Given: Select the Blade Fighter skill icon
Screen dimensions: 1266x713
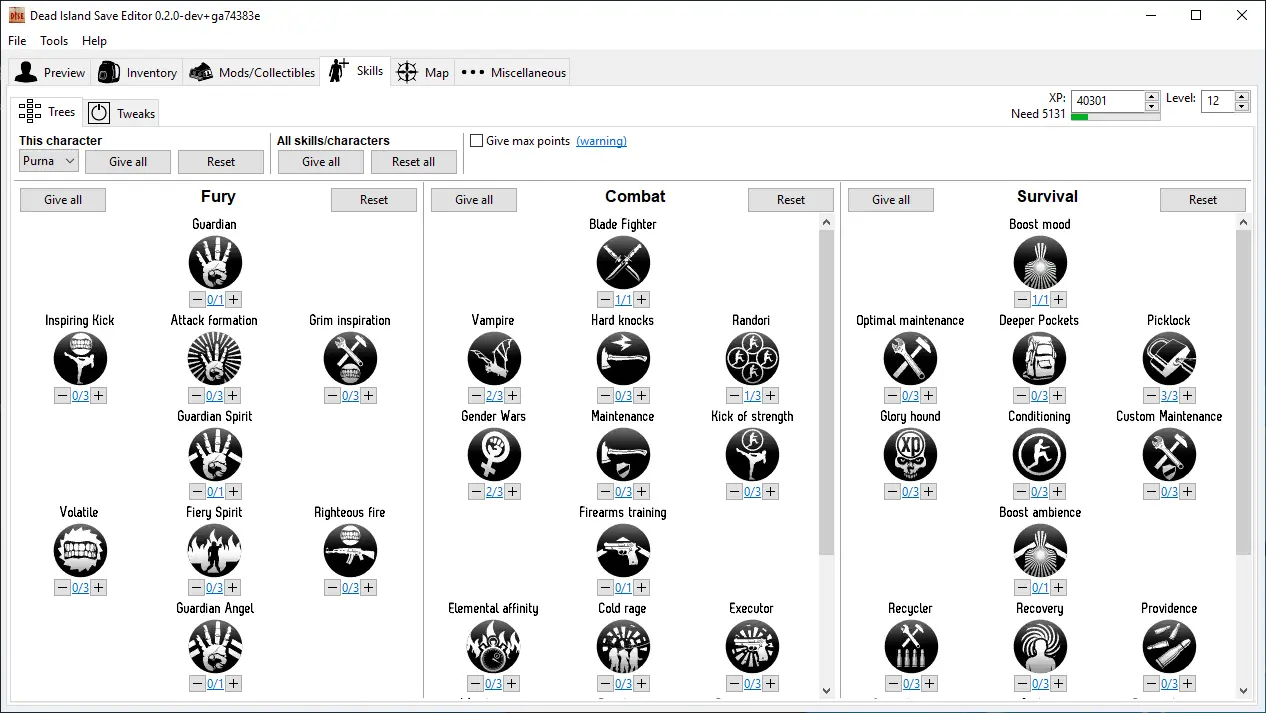Looking at the screenshot, I should [x=623, y=263].
